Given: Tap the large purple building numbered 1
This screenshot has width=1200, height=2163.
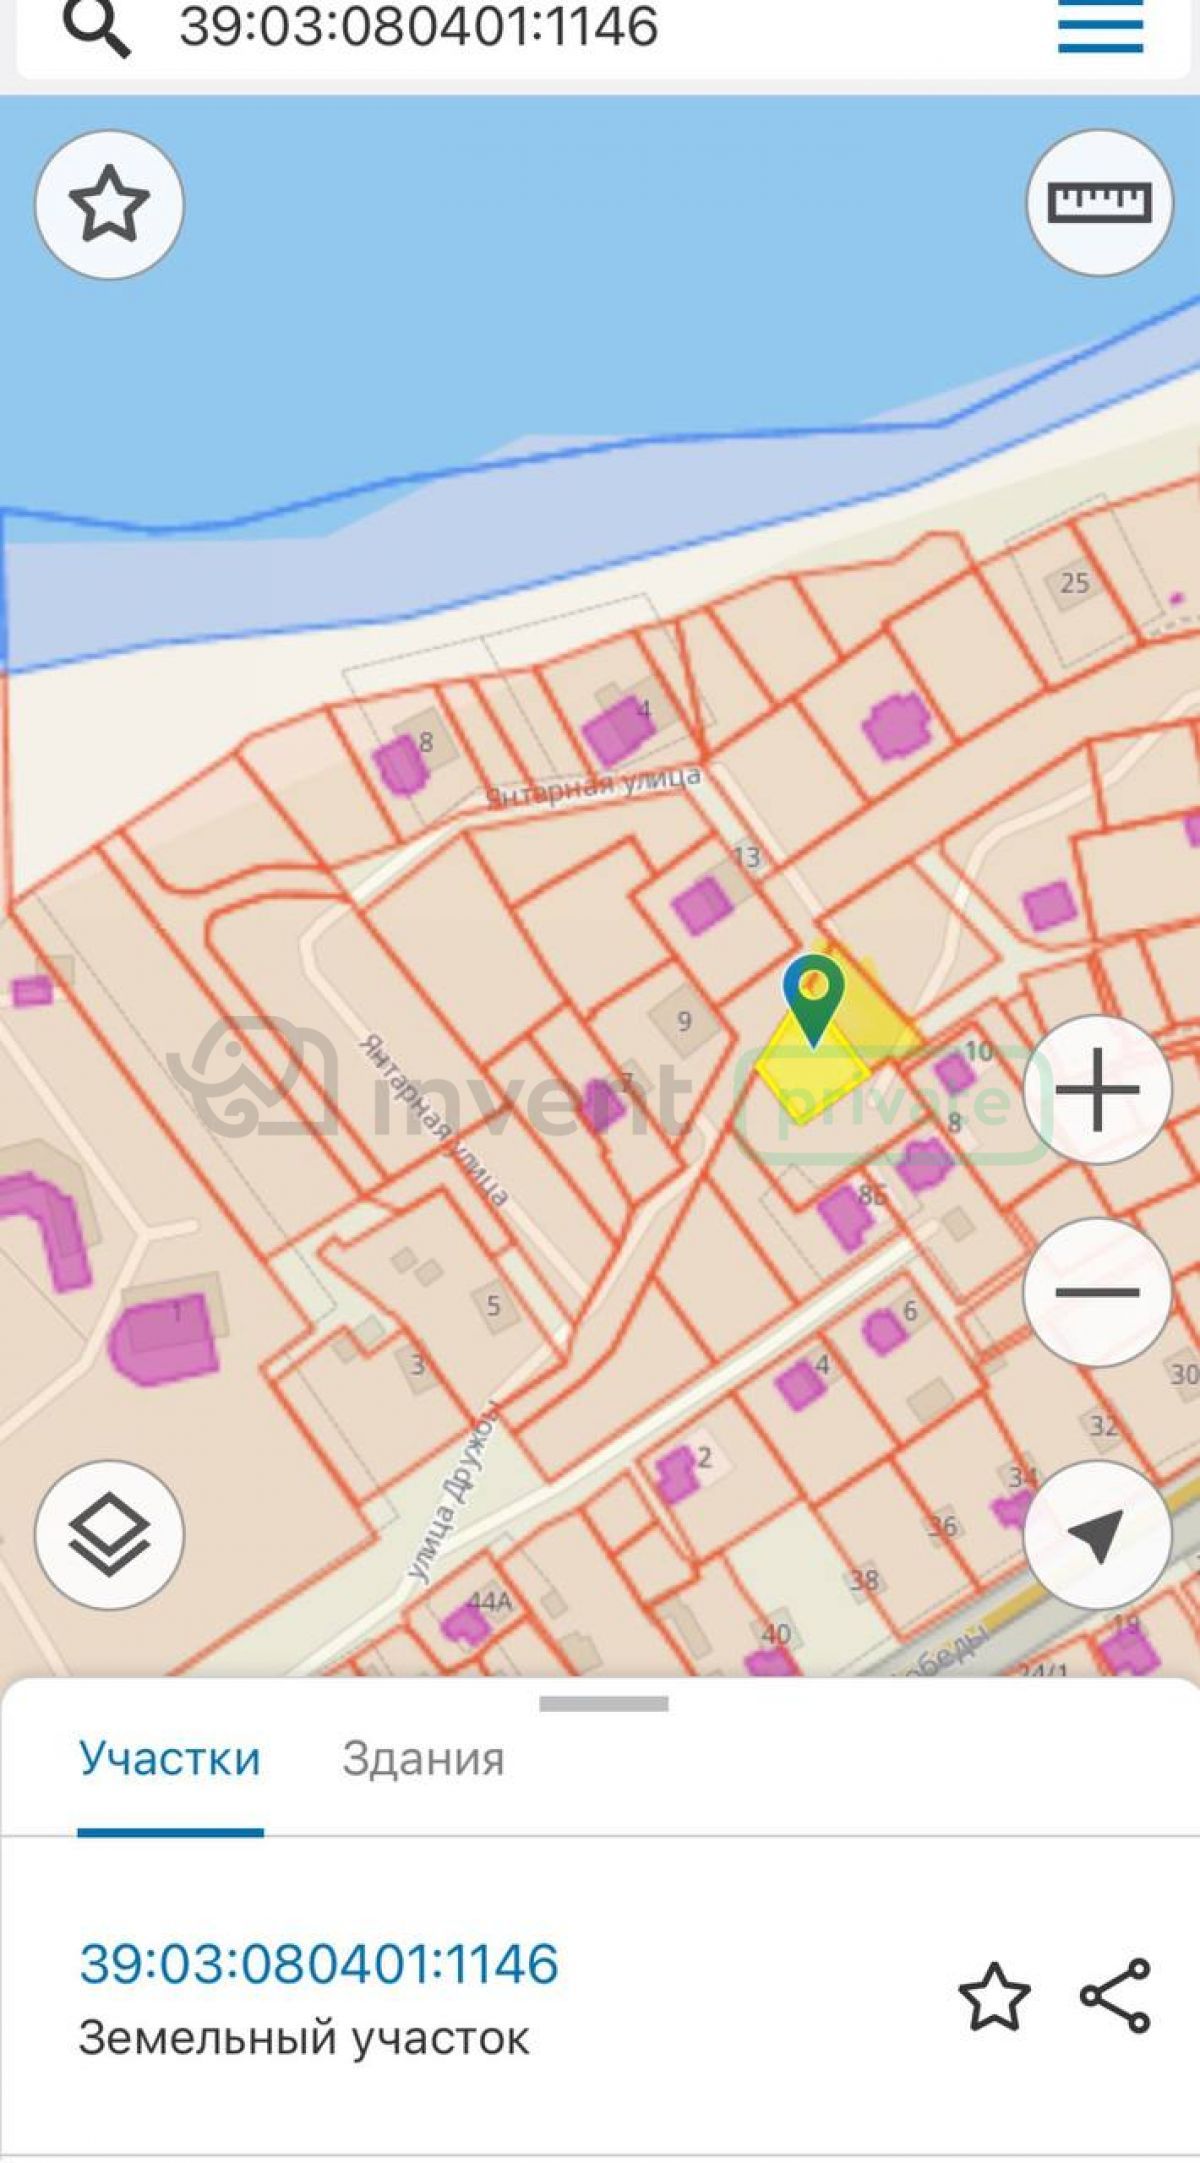Looking at the screenshot, I should [165, 1338].
